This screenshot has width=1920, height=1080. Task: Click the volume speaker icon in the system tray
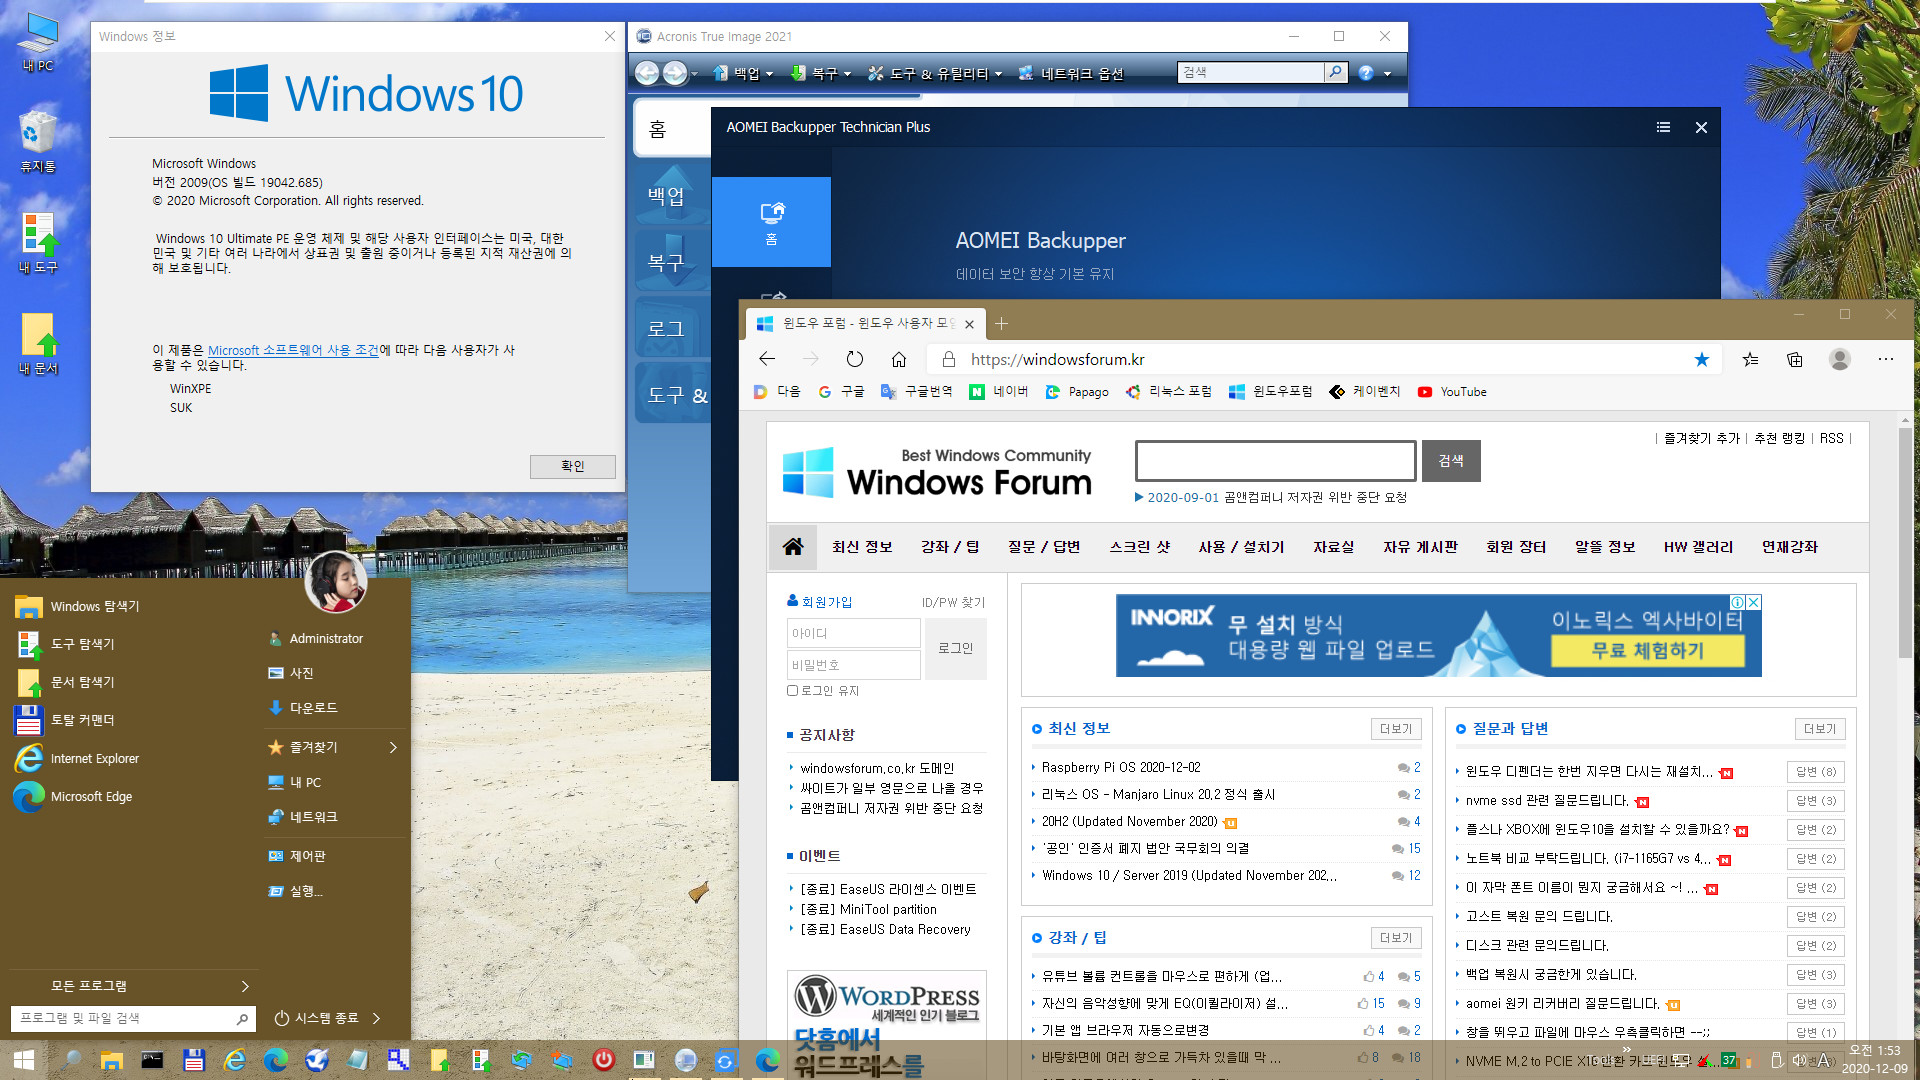point(1799,1060)
